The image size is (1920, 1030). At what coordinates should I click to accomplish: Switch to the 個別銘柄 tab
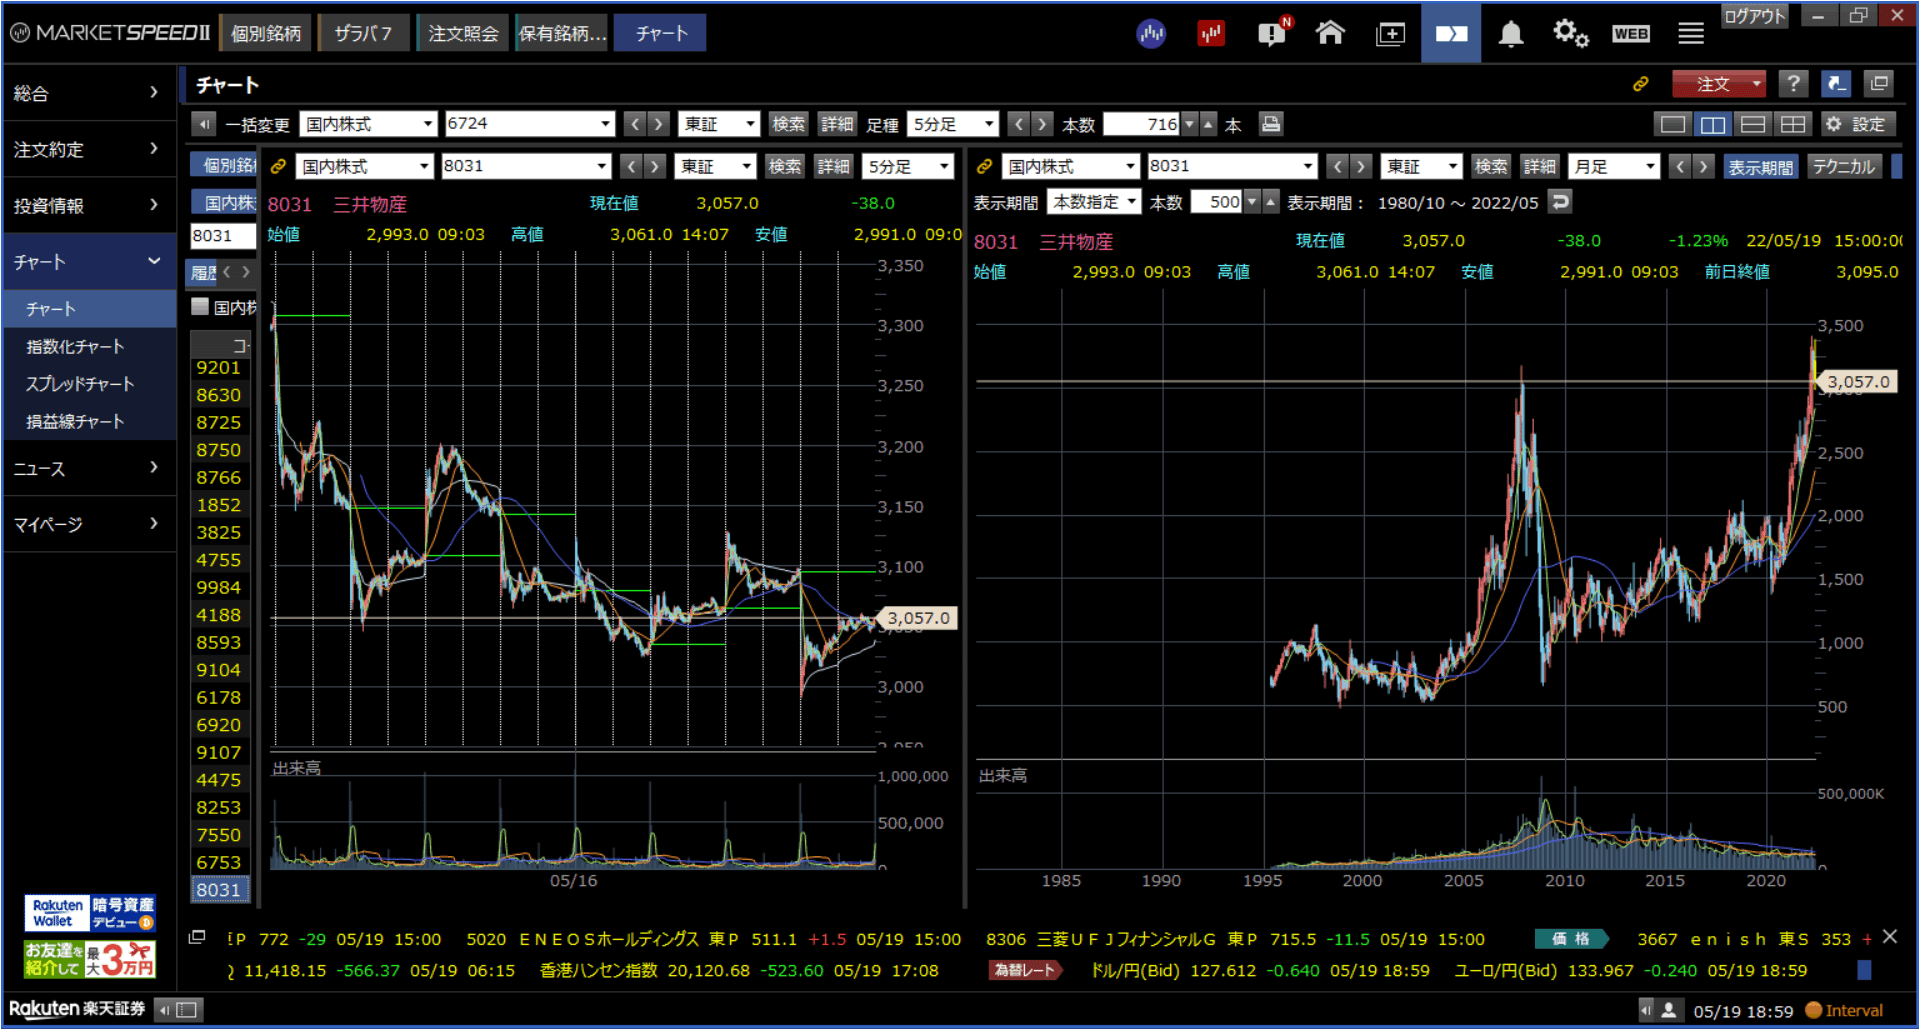pos(265,33)
